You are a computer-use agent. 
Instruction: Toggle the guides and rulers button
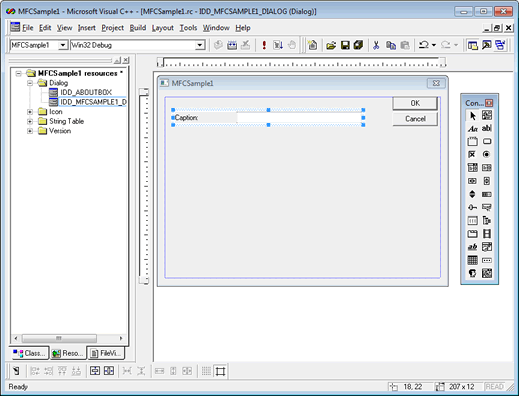click(220, 371)
